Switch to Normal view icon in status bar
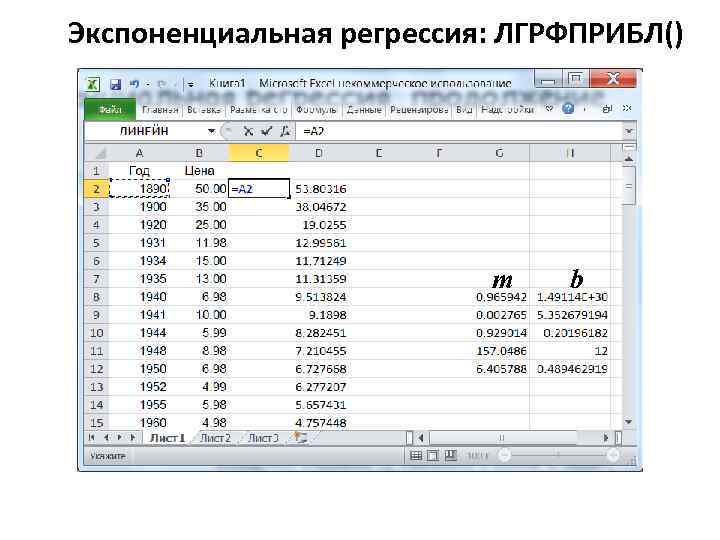This screenshot has width=720, height=540. point(416,456)
